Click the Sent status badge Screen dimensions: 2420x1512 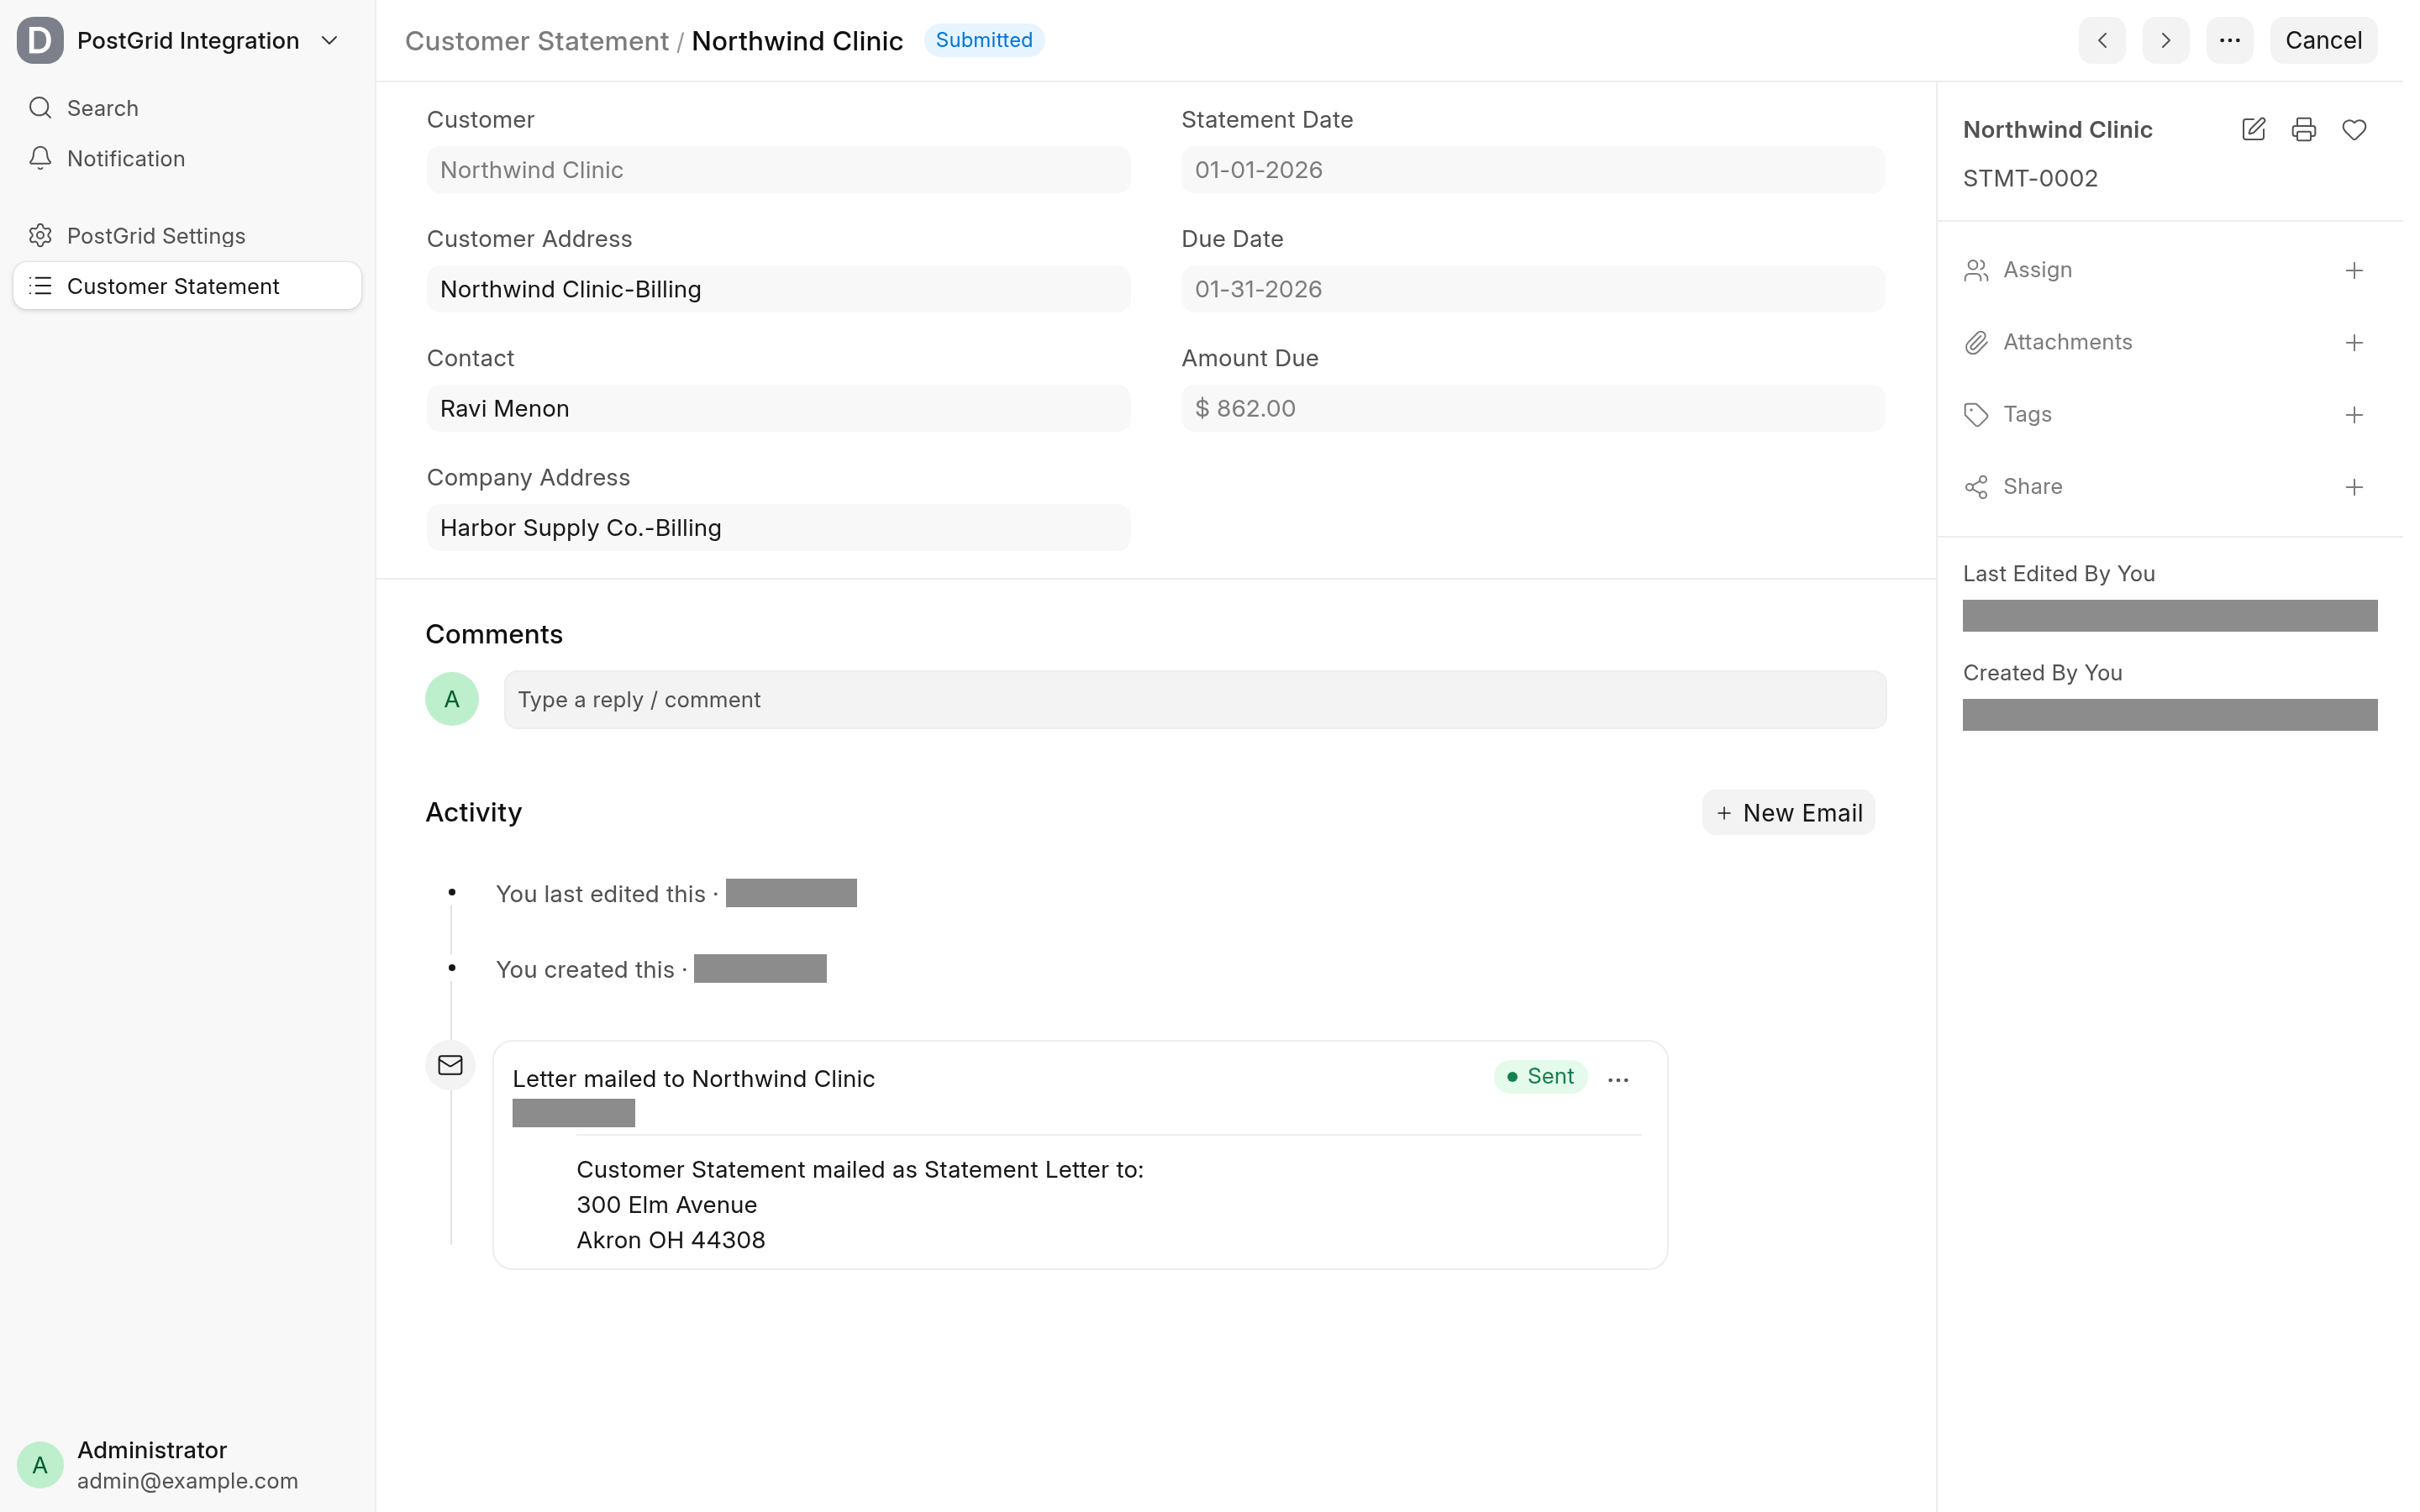pyautogui.click(x=1540, y=1076)
